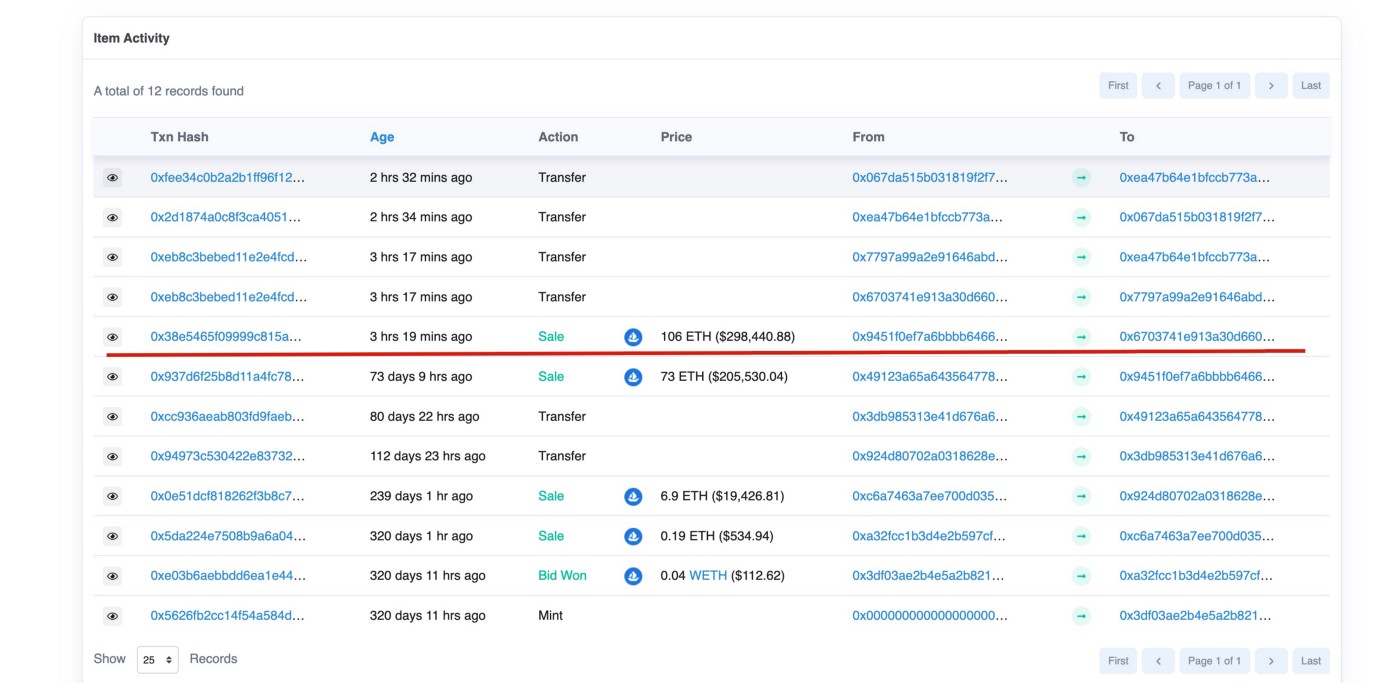Click the top First page button
Image resolution: width=1400 pixels, height=683 pixels.
(x=1118, y=86)
